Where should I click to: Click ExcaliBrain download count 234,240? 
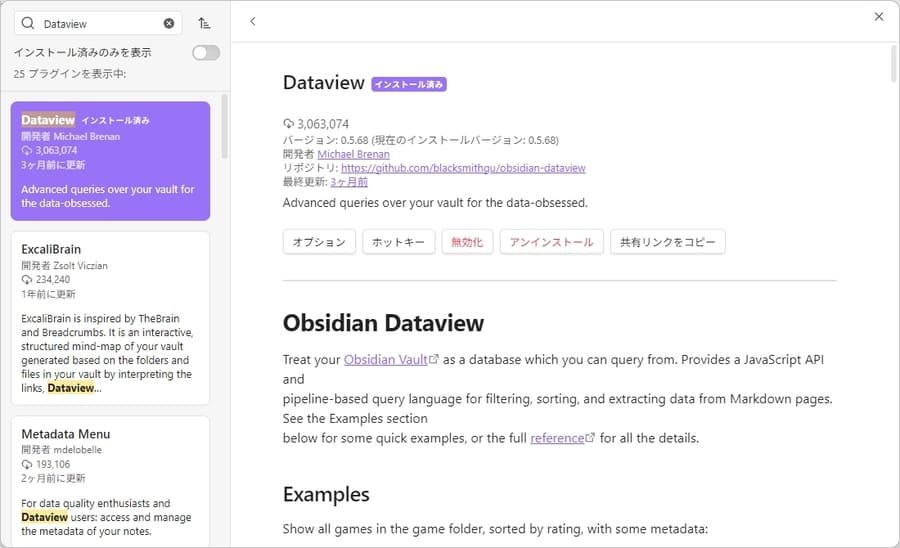[x=46, y=279]
